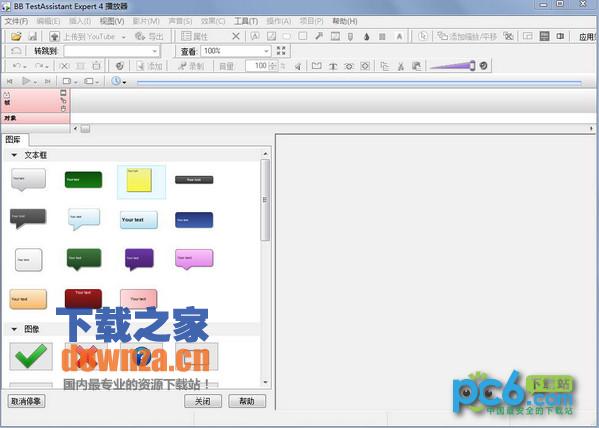Select the highlighter pen tool
Screen dimensions: 599x428
coord(350,37)
